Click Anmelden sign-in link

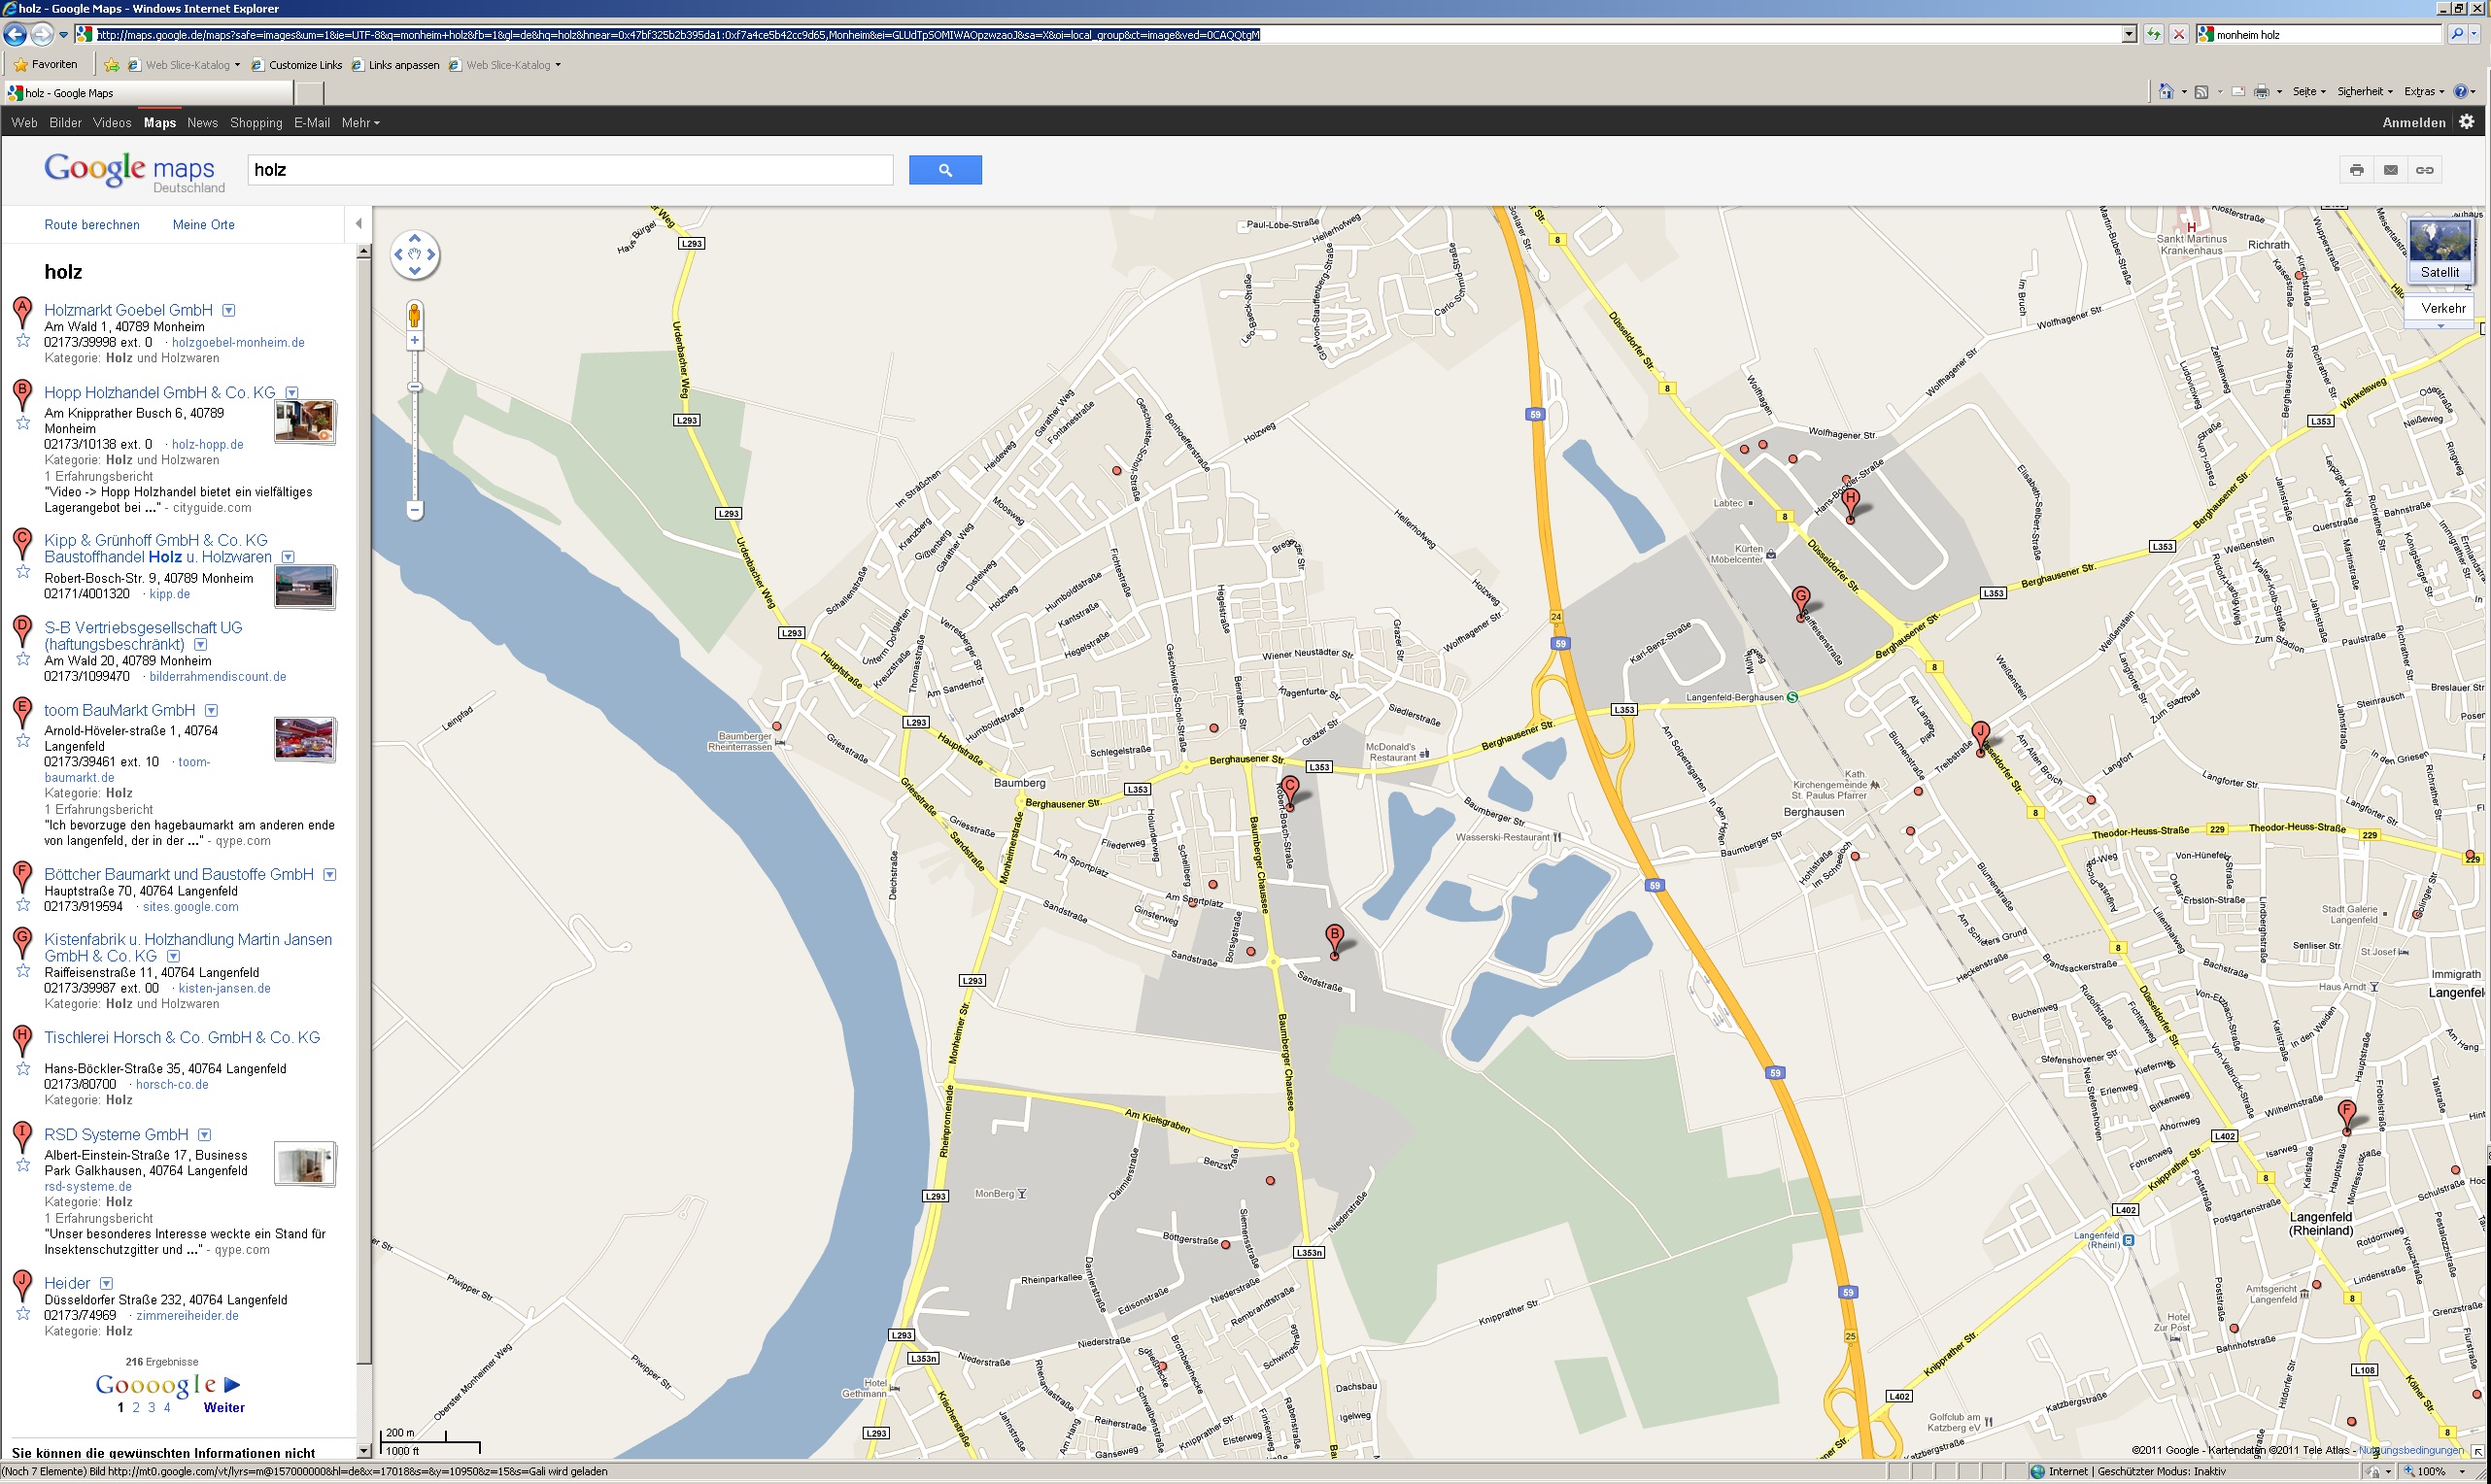pyautogui.click(x=2413, y=123)
